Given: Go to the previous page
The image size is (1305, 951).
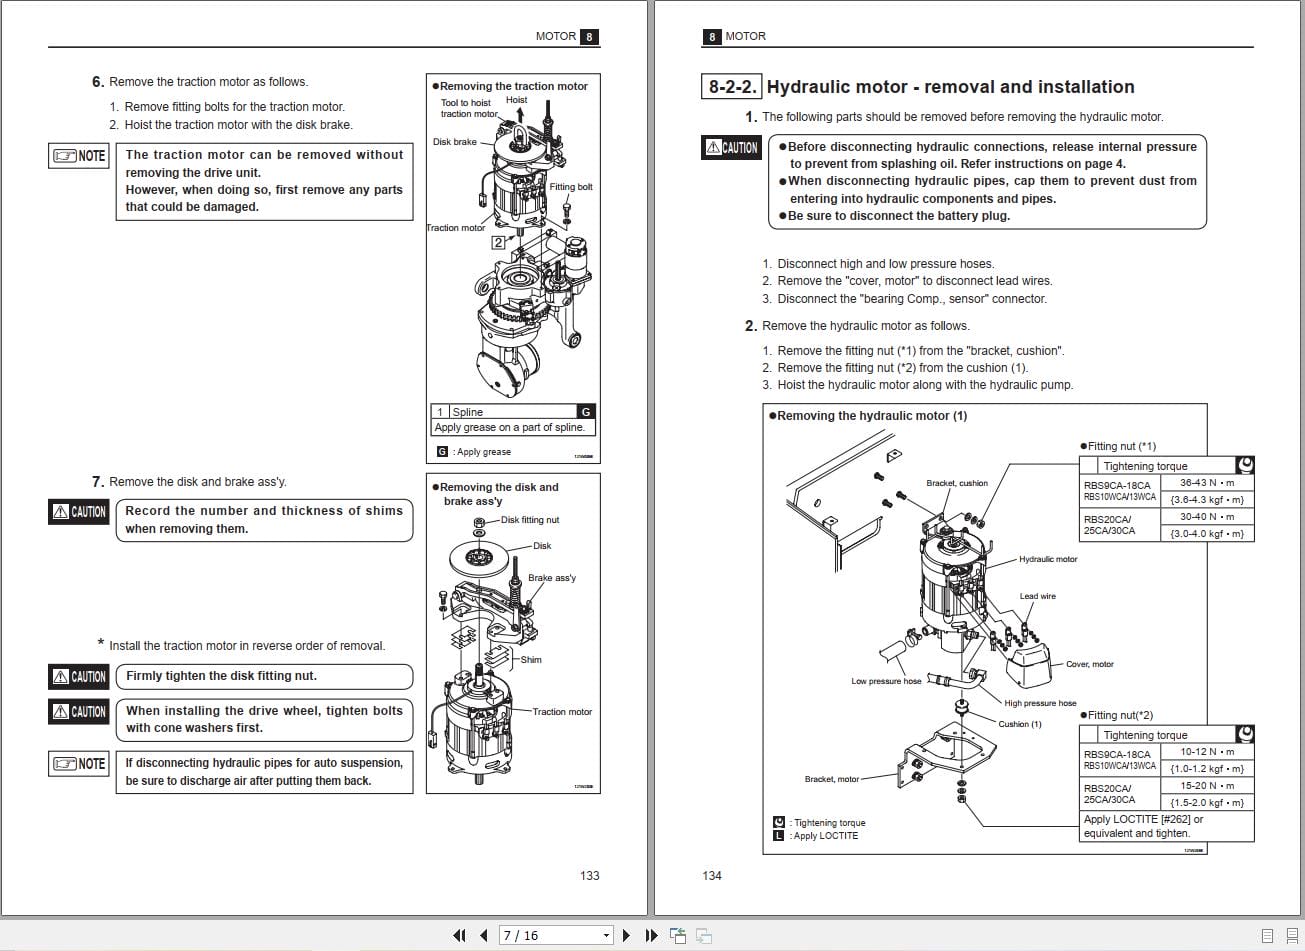Looking at the screenshot, I should 484,936.
